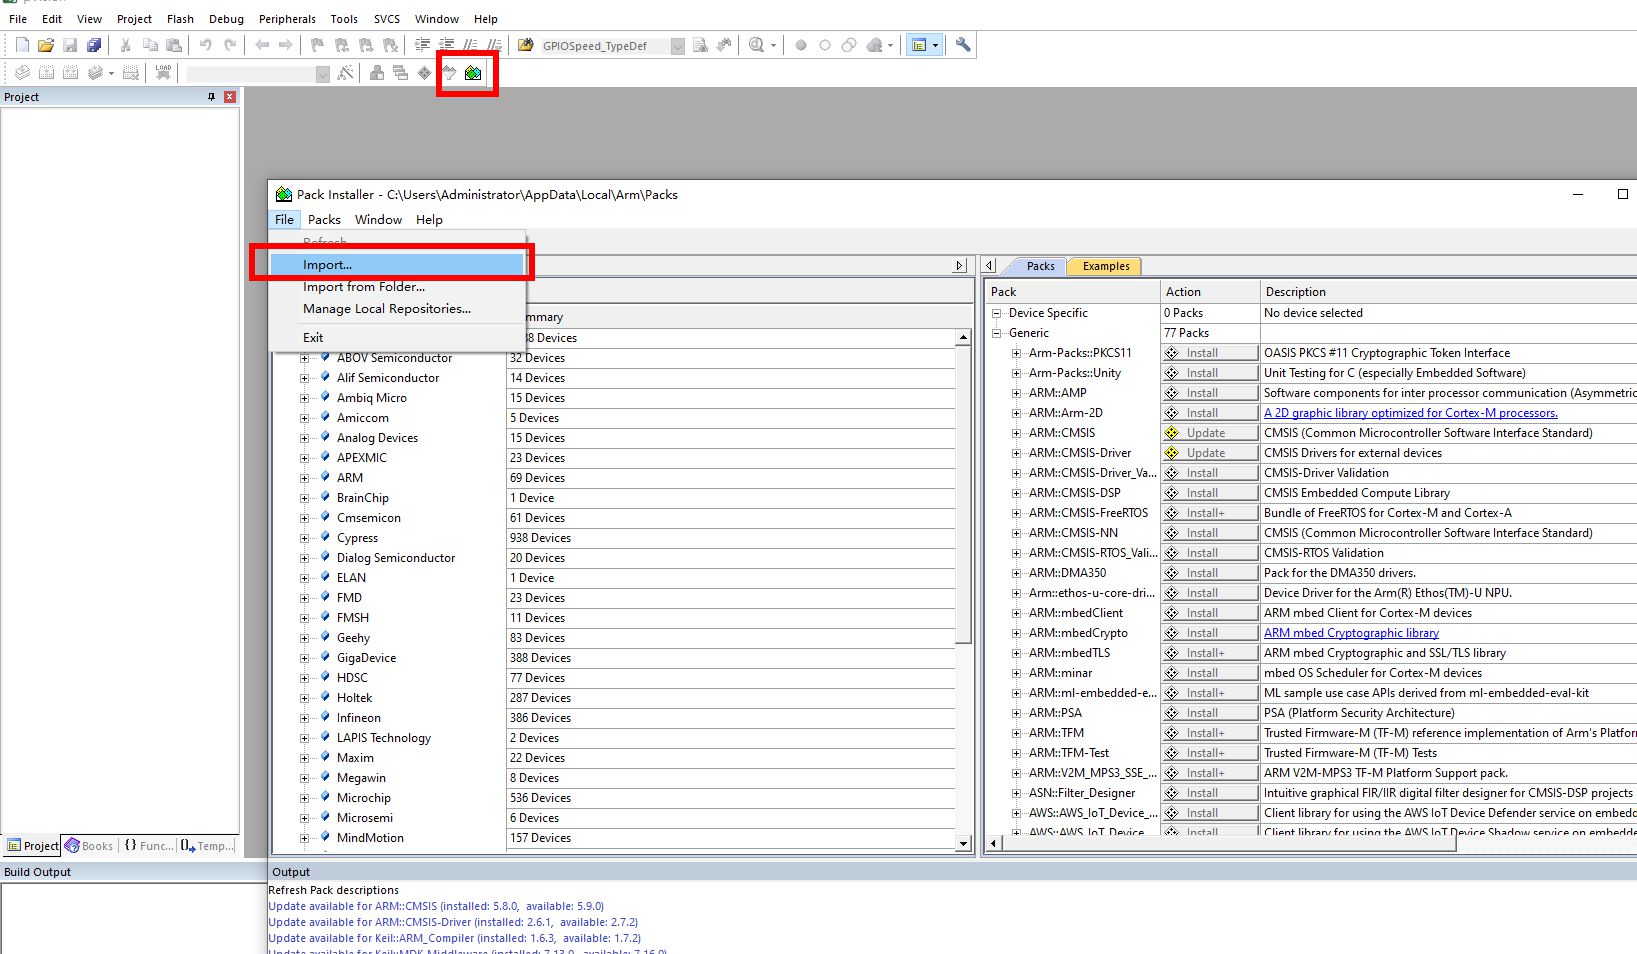
Task: Install the ARM::CMSIS-FreeRTOS pack
Action: coord(1209,513)
